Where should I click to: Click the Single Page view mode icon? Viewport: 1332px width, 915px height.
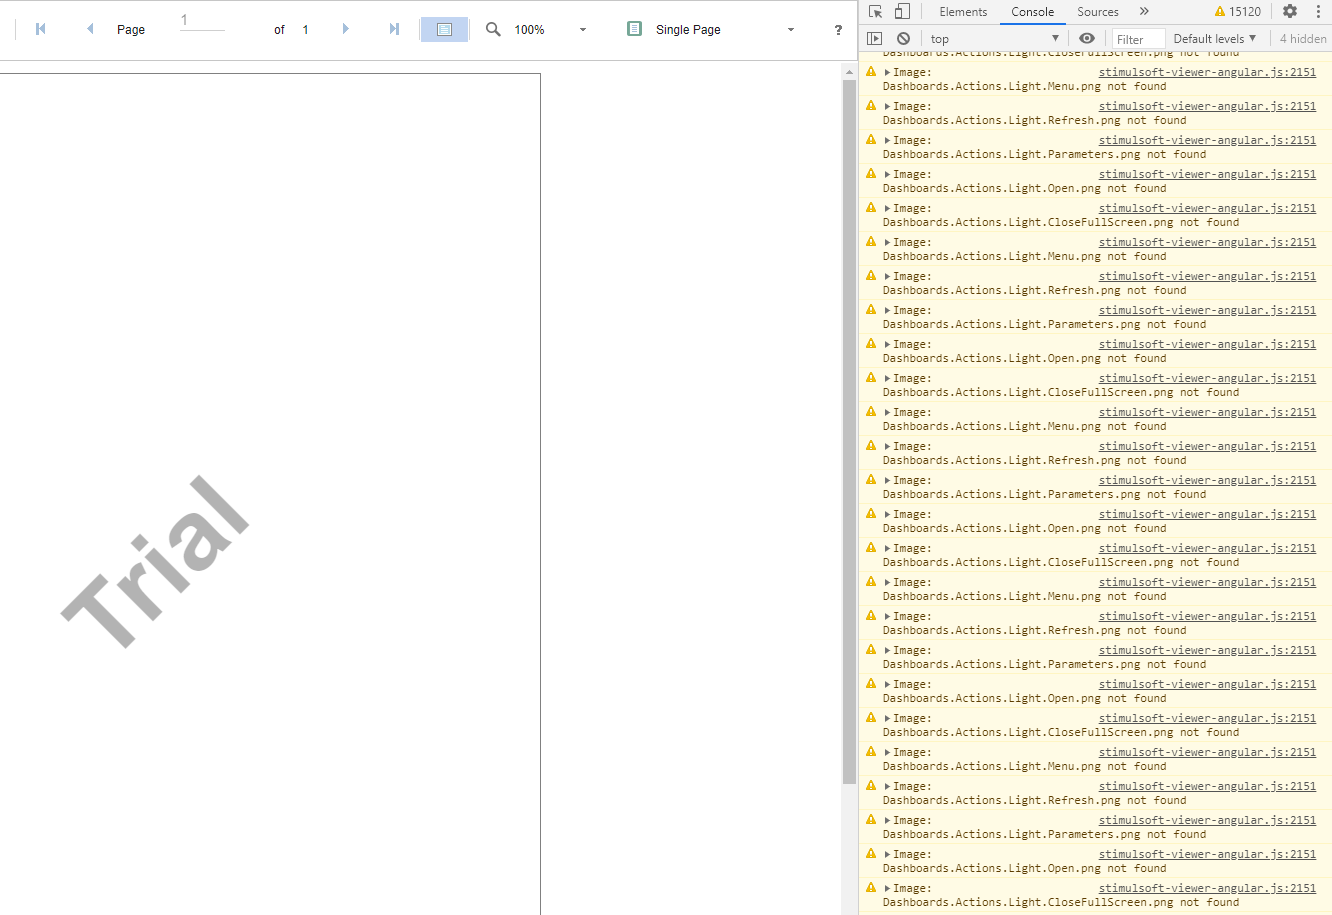point(634,29)
